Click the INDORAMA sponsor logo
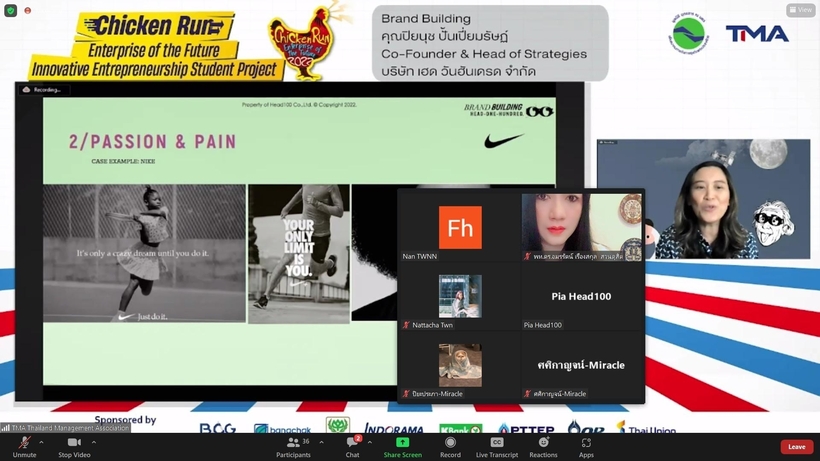Viewport: 820px width, 461px height. coord(394,429)
